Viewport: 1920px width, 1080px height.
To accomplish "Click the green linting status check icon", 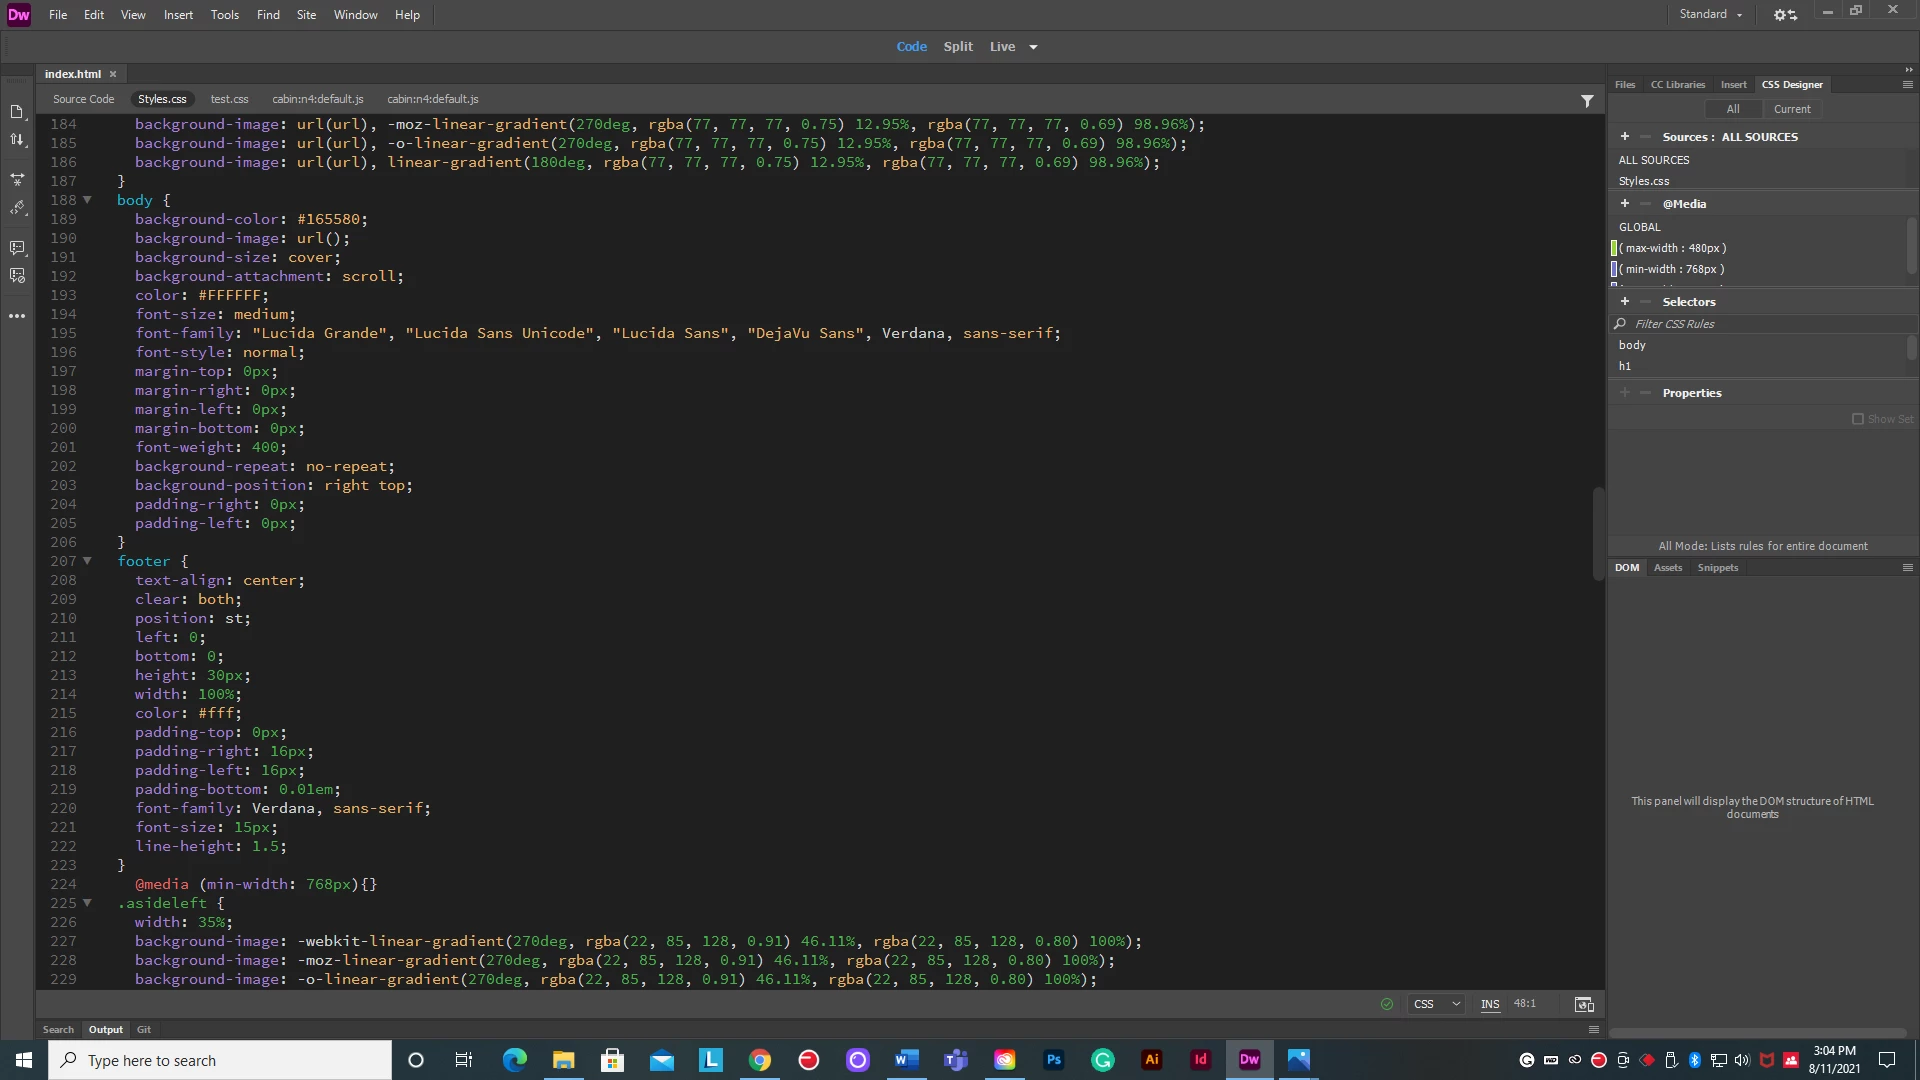I will [1387, 1004].
